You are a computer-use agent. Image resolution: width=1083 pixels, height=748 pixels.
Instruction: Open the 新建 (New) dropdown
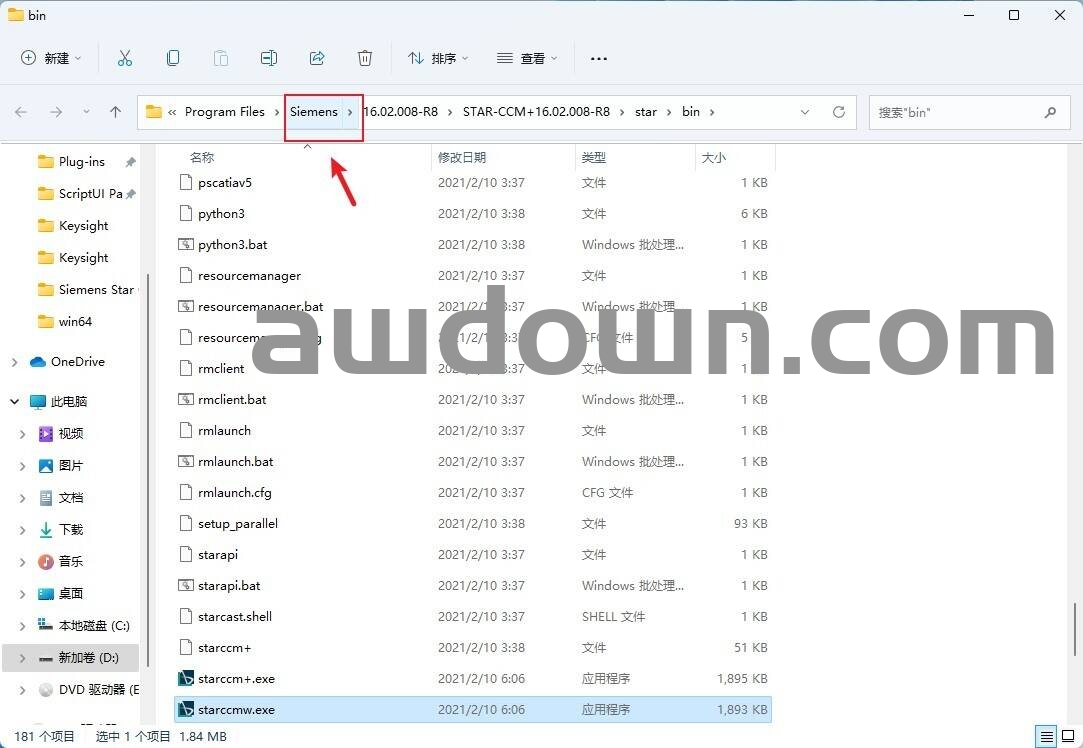tap(52, 58)
